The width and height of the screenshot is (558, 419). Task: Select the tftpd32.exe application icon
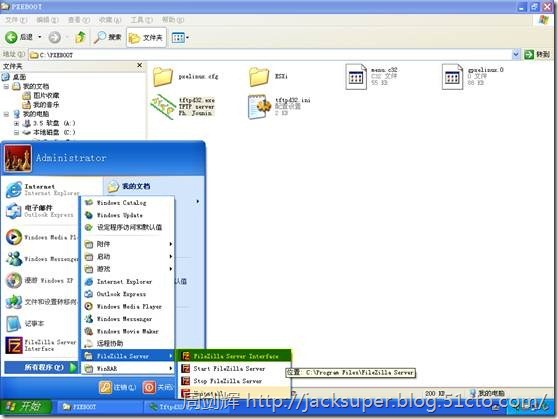pyautogui.click(x=163, y=106)
